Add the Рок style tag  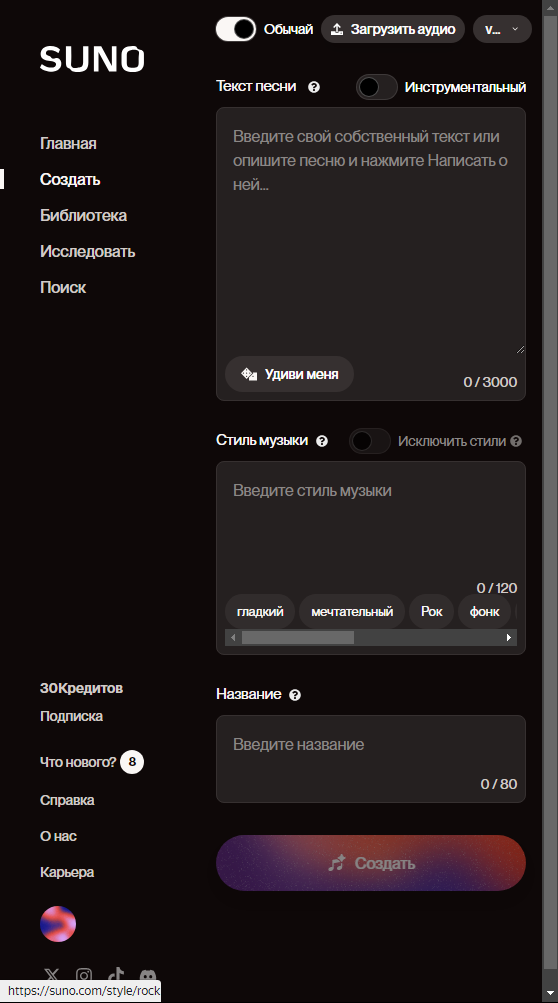coord(431,612)
